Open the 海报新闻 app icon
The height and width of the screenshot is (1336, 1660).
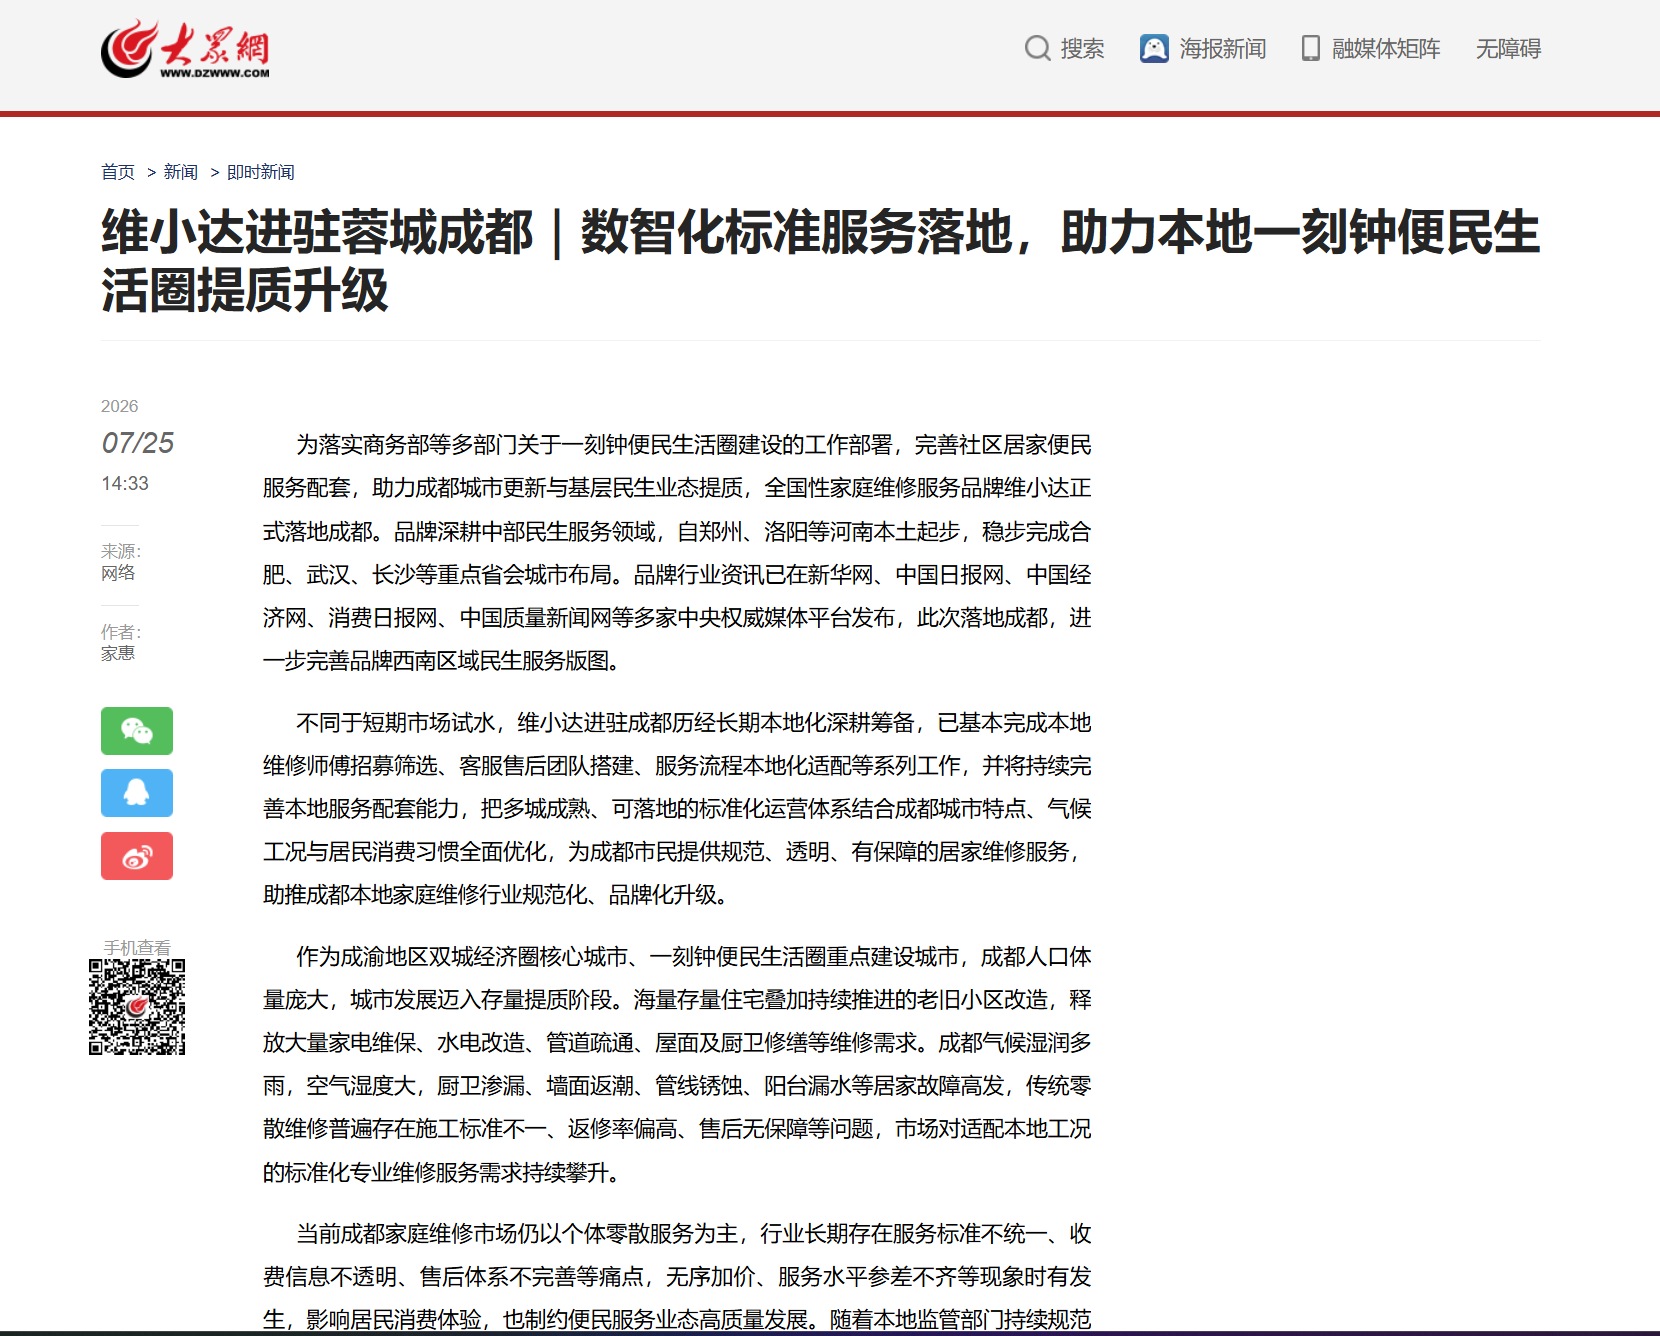click(1154, 48)
